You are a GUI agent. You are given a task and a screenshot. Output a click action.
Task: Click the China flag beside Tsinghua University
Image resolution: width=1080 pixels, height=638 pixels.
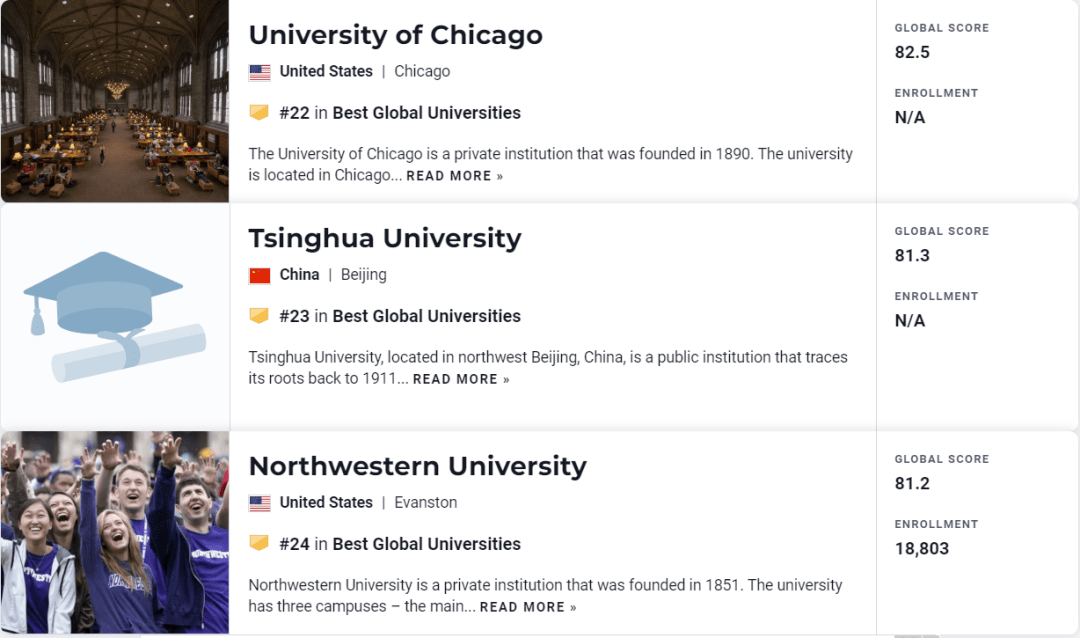[258, 274]
